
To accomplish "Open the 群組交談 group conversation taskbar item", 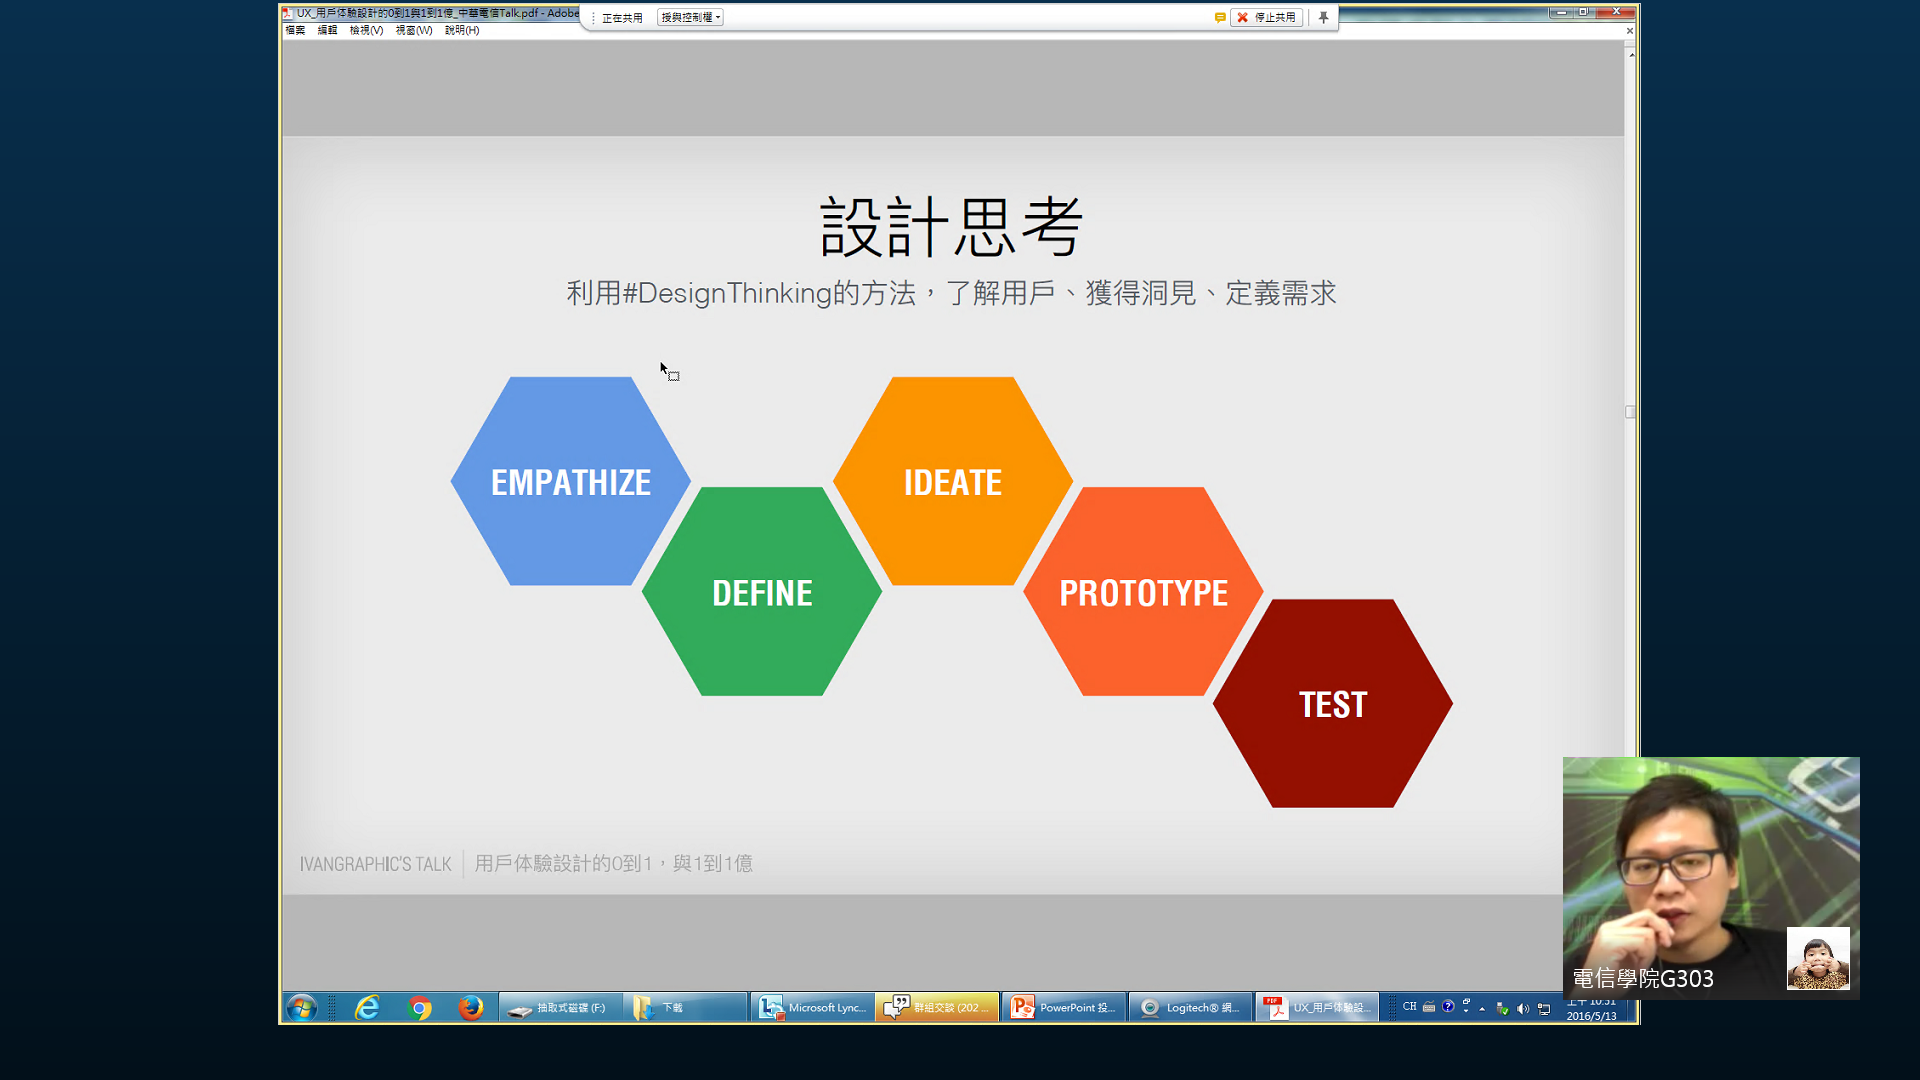I will [x=937, y=1007].
